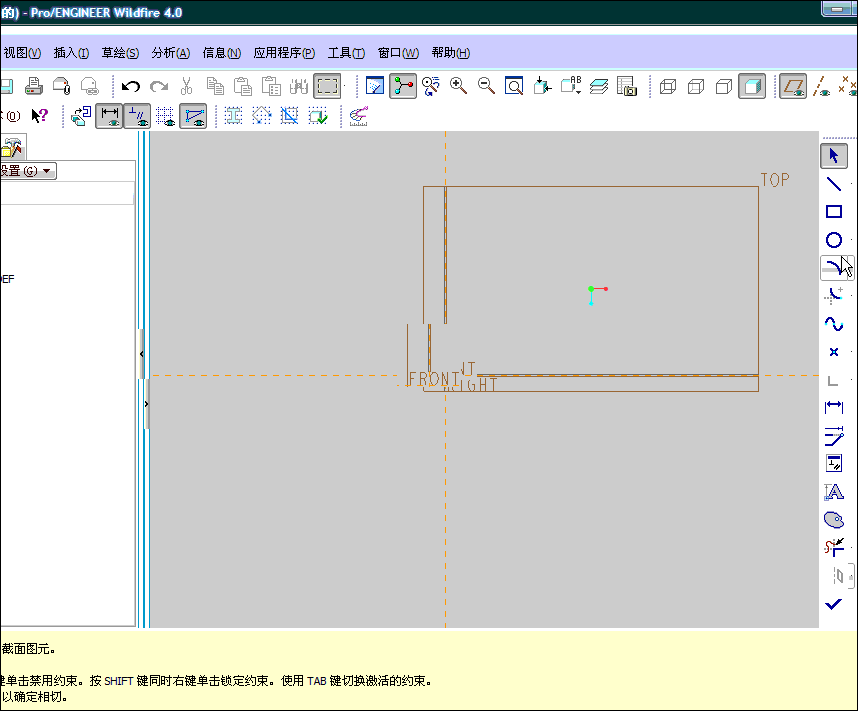The width and height of the screenshot is (858, 711).
Task: Toggle dimensions display in sketcher
Action: (x=109, y=115)
